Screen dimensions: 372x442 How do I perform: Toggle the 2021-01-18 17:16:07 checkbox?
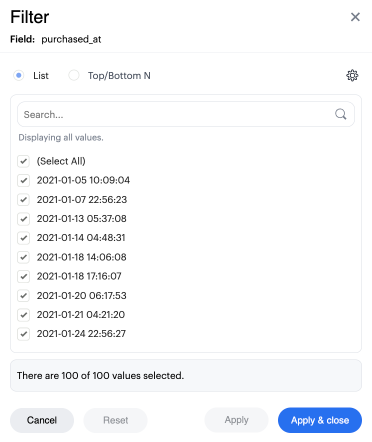pos(23,276)
